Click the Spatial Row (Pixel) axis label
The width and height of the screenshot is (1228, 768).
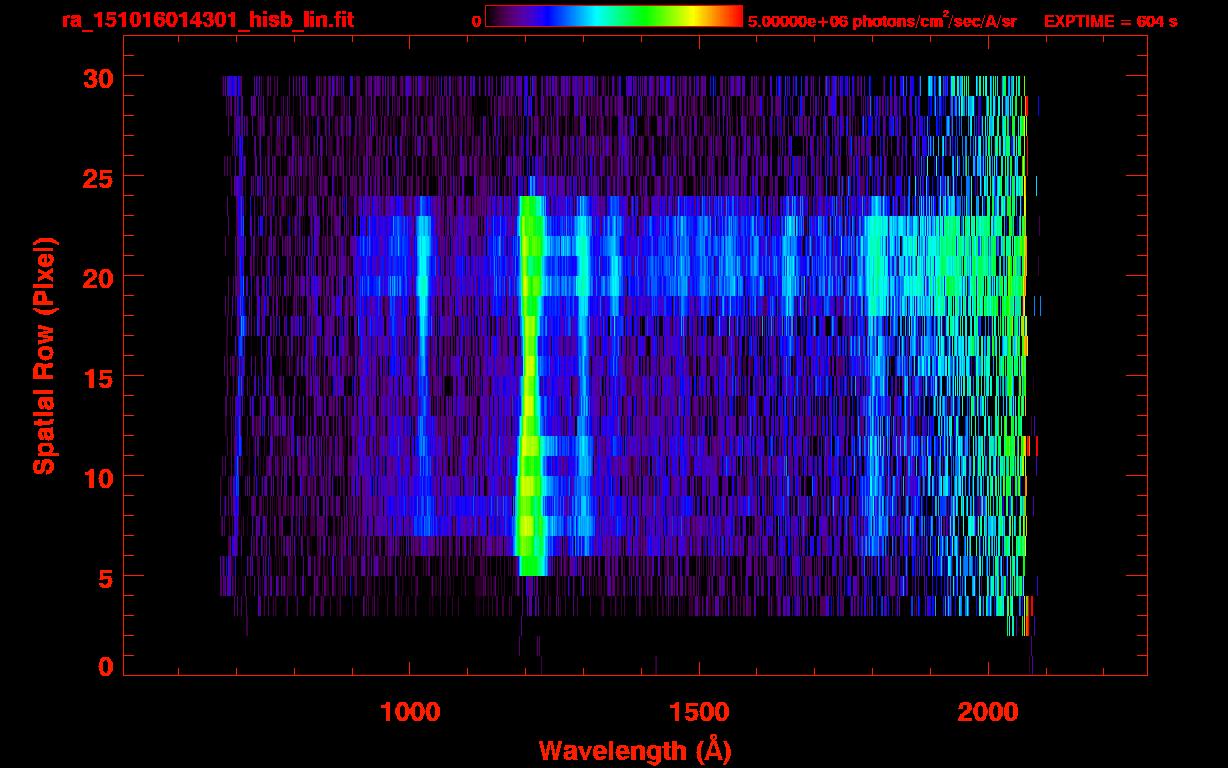pos(43,355)
